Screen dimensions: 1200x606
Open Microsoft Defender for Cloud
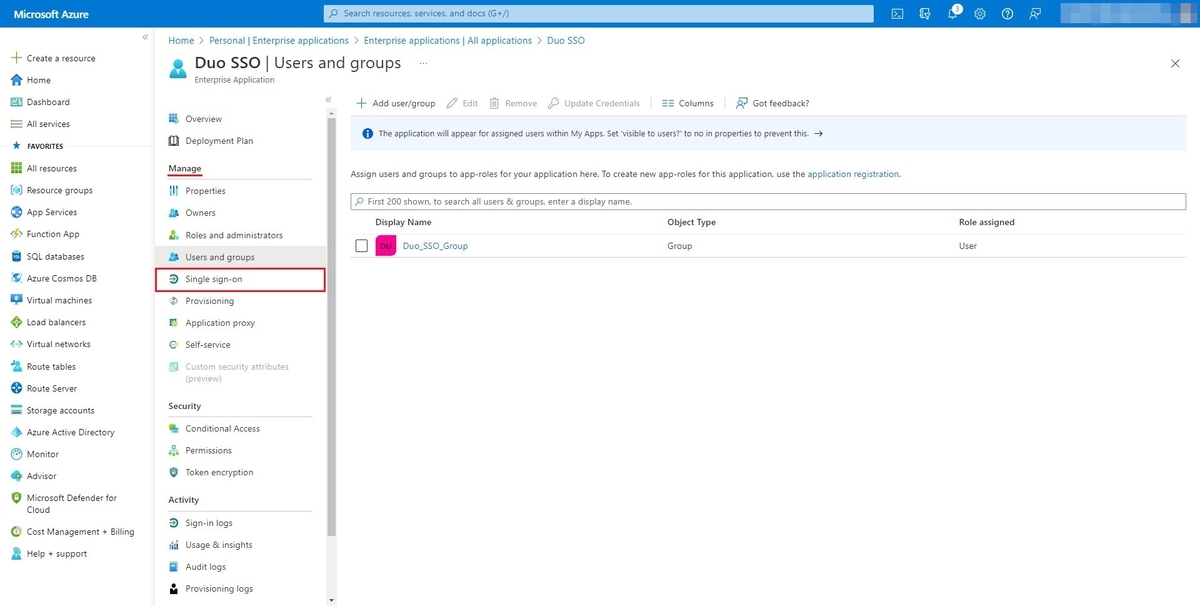pyautogui.click(x=71, y=503)
